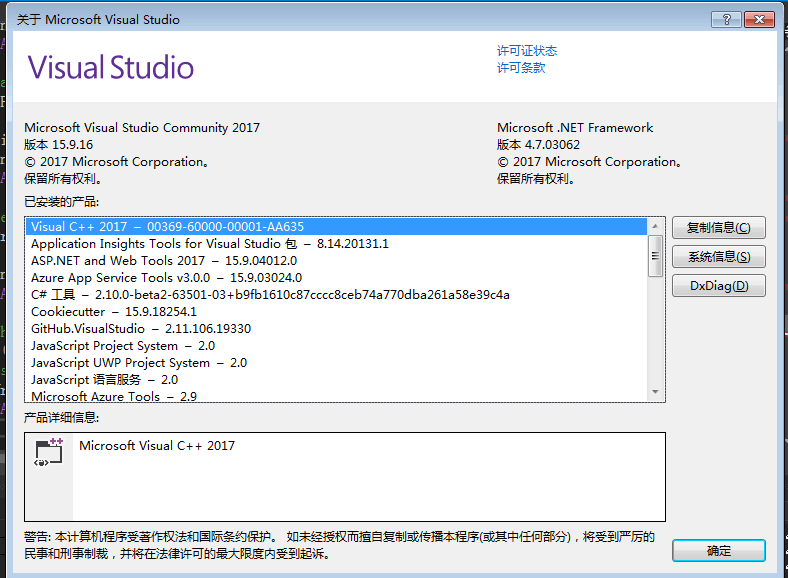The height and width of the screenshot is (578, 788).
Task: Select Azure App Service Tools v3.0.0 row
Action: pyautogui.click(x=336, y=278)
